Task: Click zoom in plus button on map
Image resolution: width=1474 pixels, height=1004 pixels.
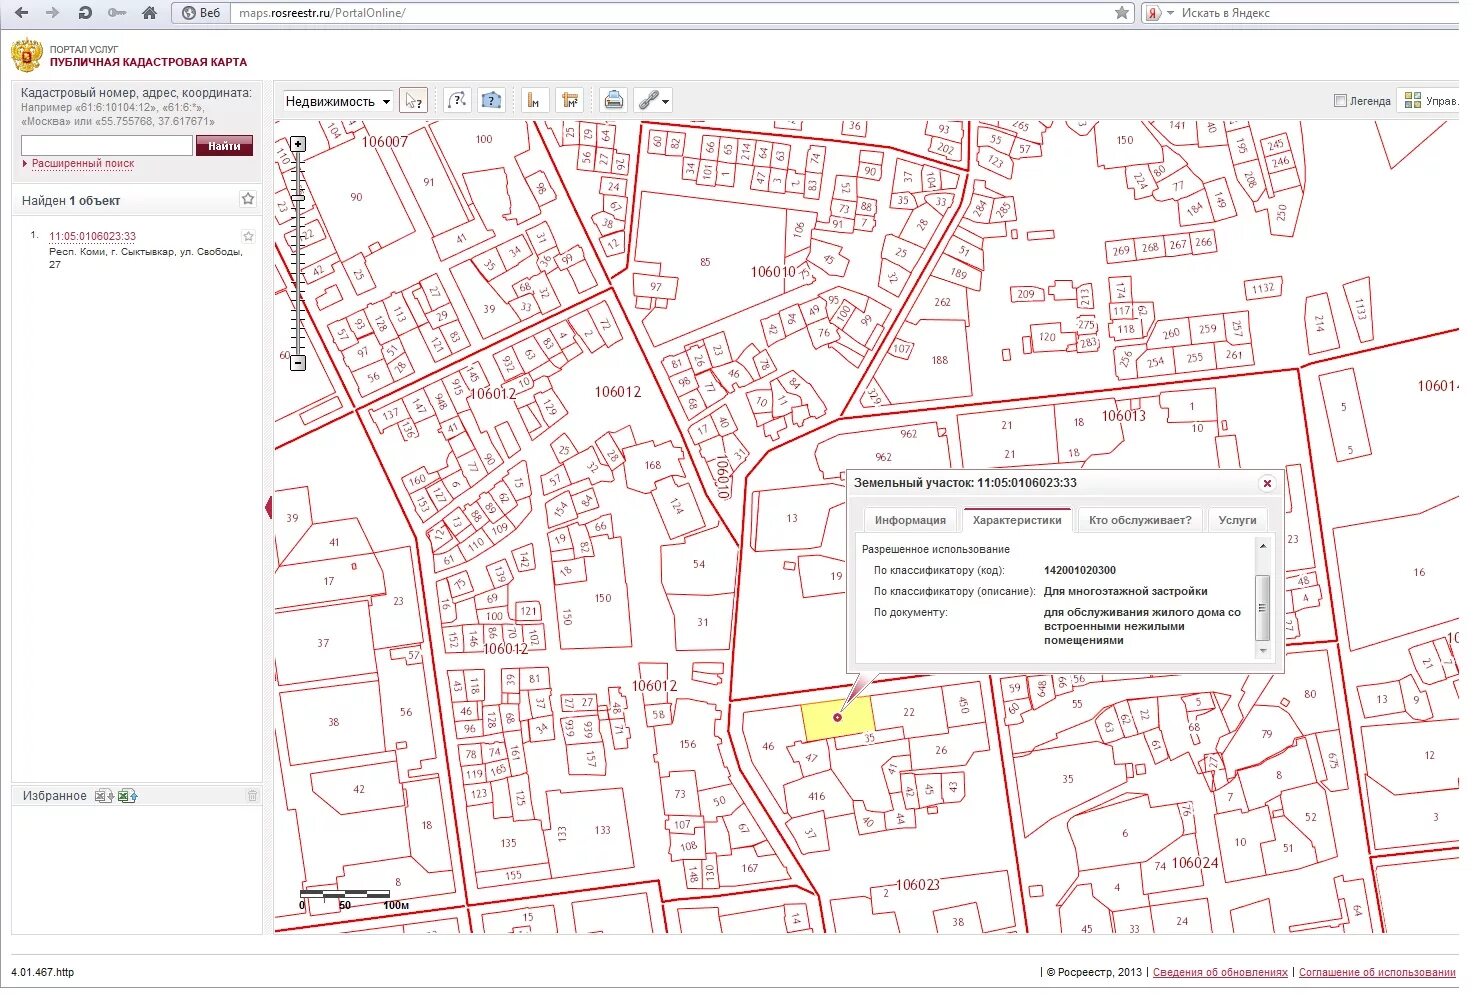Action: [x=298, y=144]
